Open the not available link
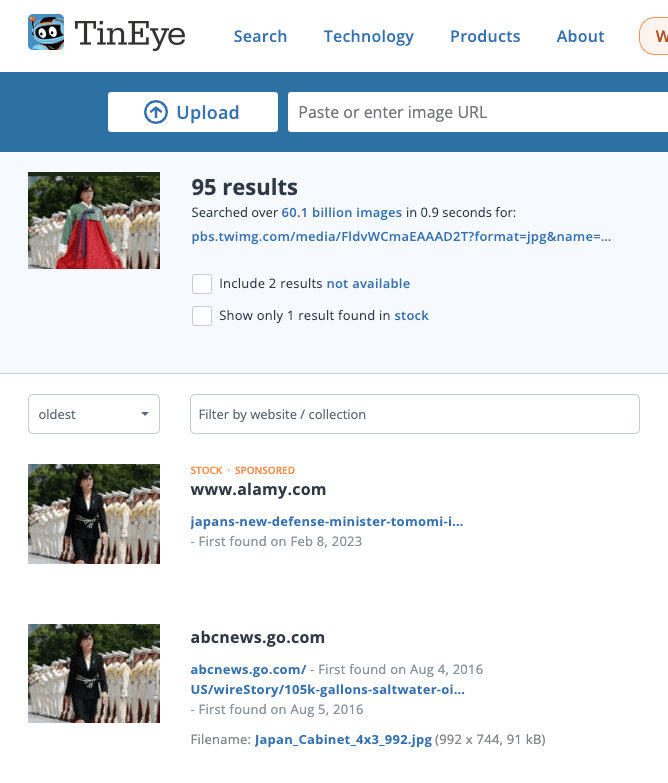This screenshot has width=668, height=783. 368,284
